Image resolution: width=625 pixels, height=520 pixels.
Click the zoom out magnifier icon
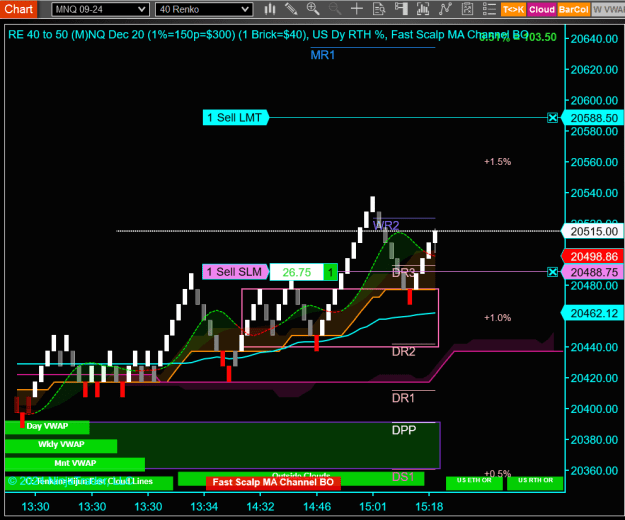(x=335, y=9)
